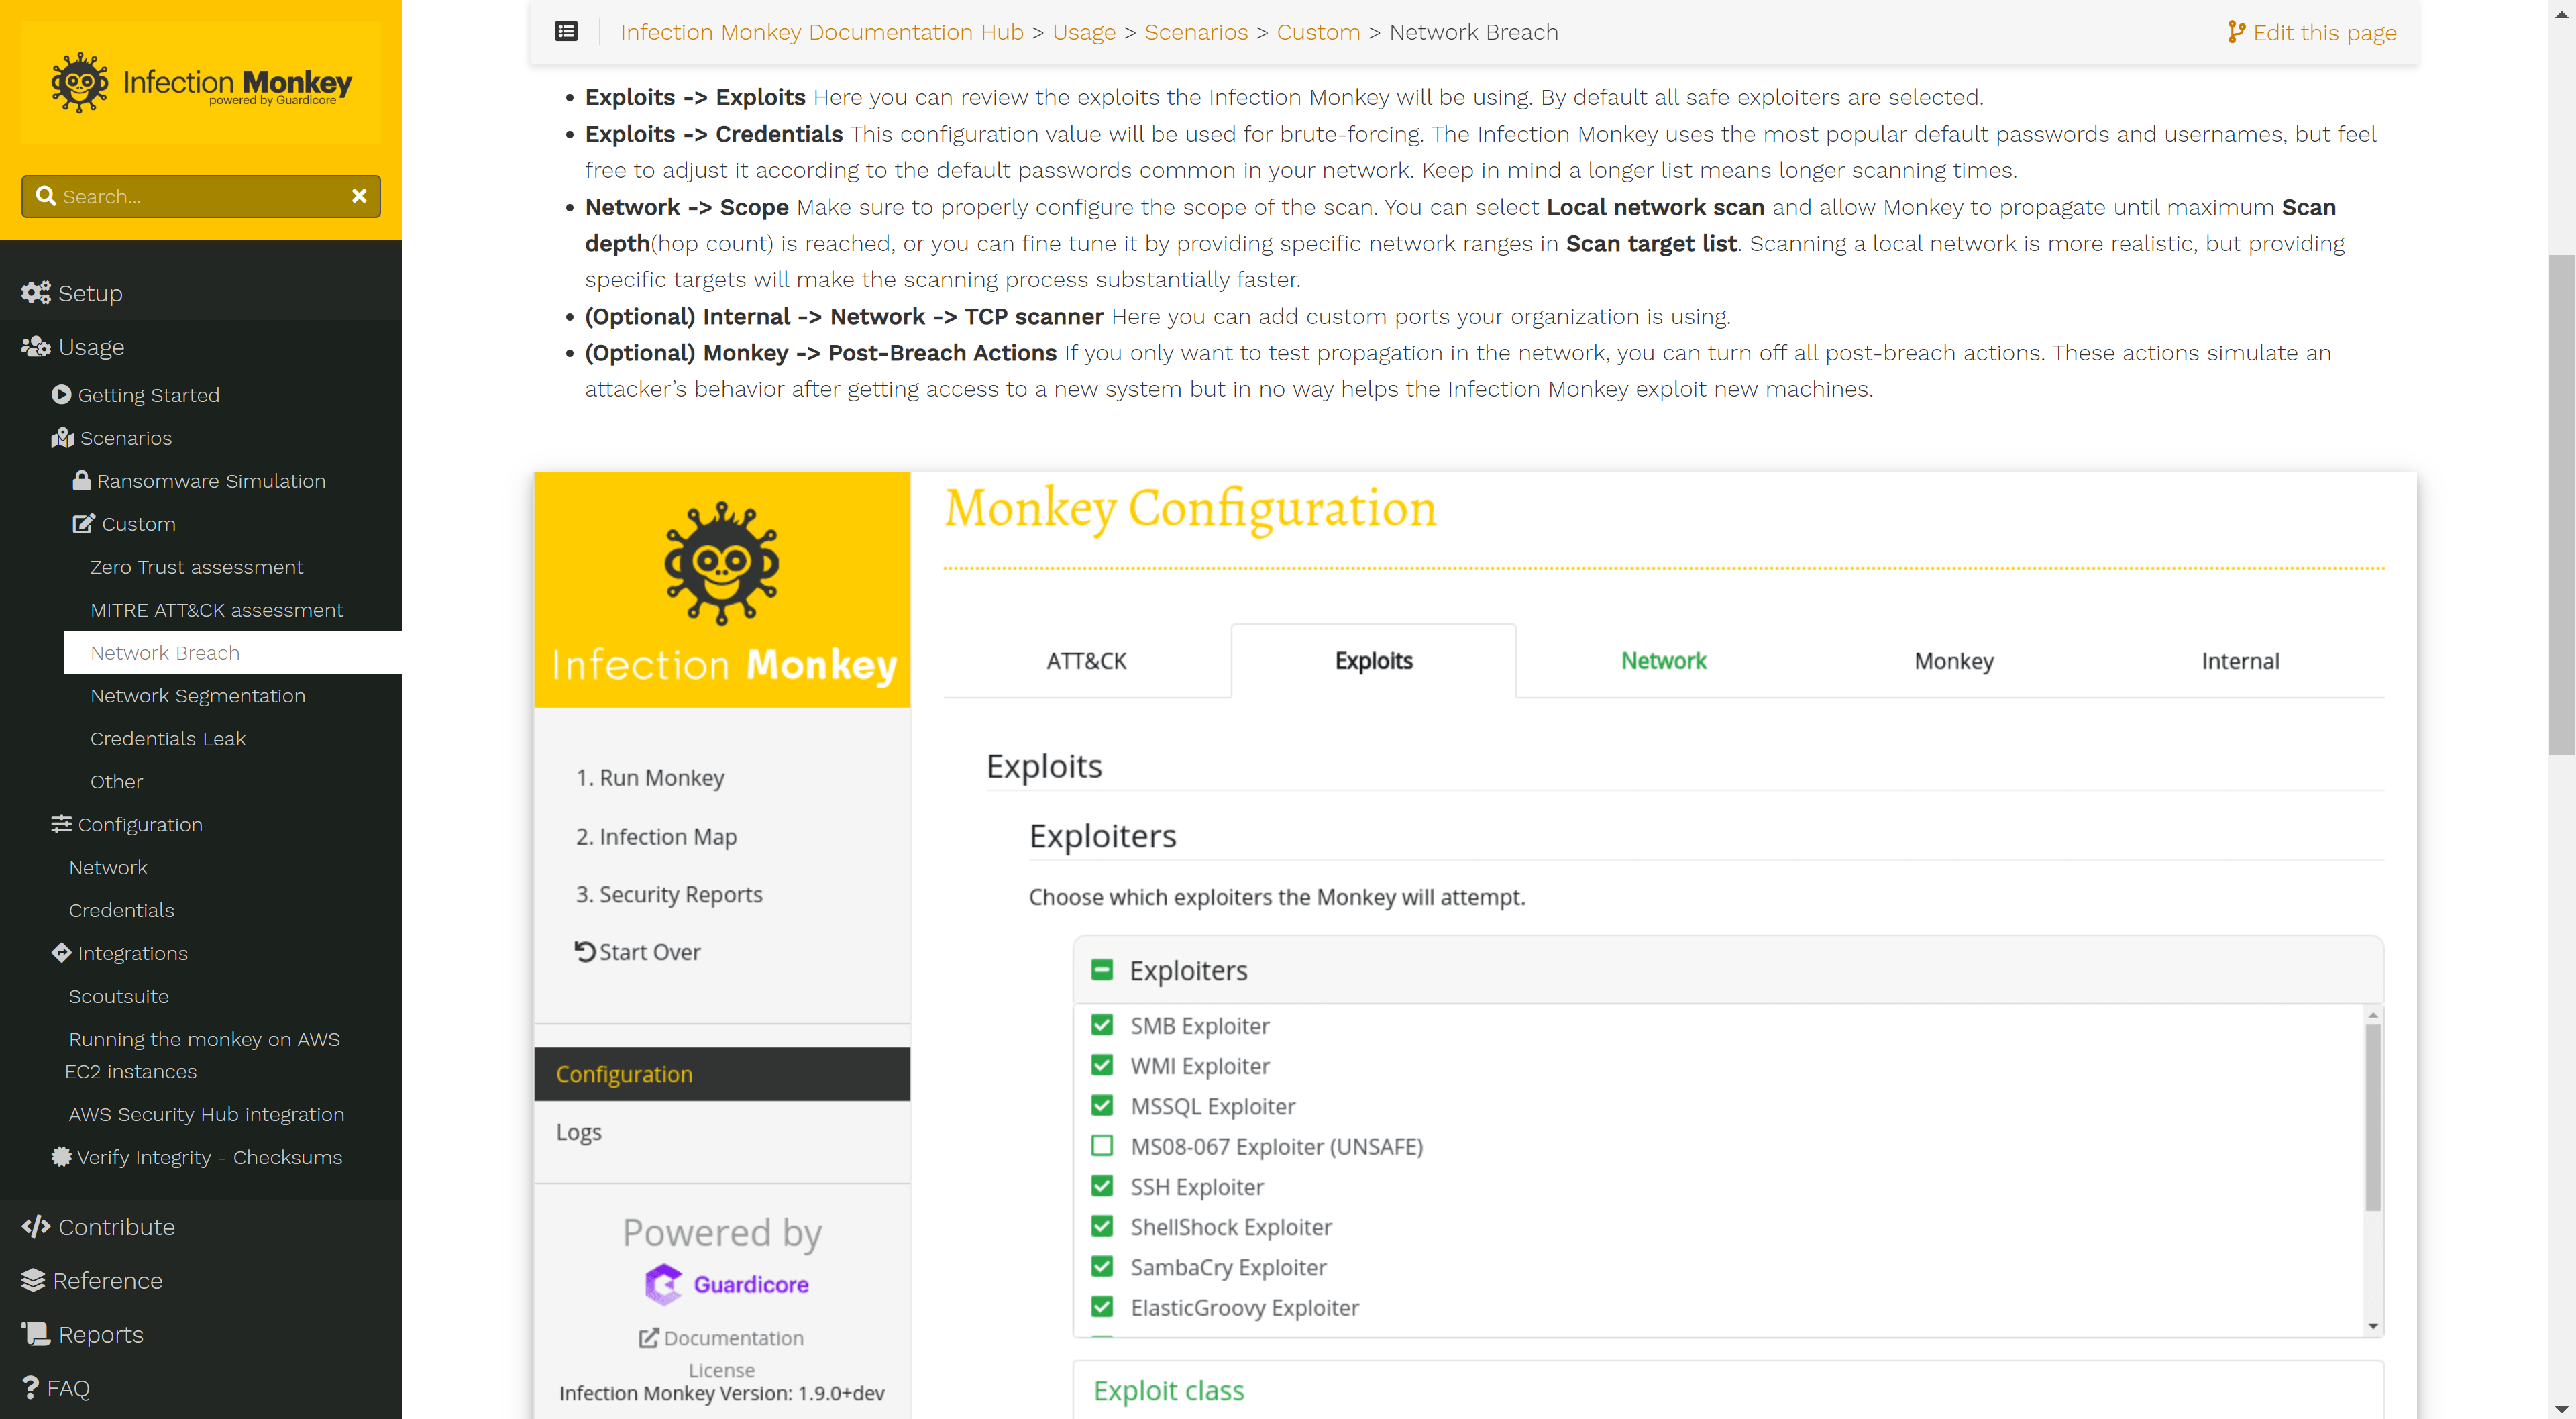Open the Configuration menu item in panel
Image resolution: width=2576 pixels, height=1419 pixels.
click(x=722, y=1074)
